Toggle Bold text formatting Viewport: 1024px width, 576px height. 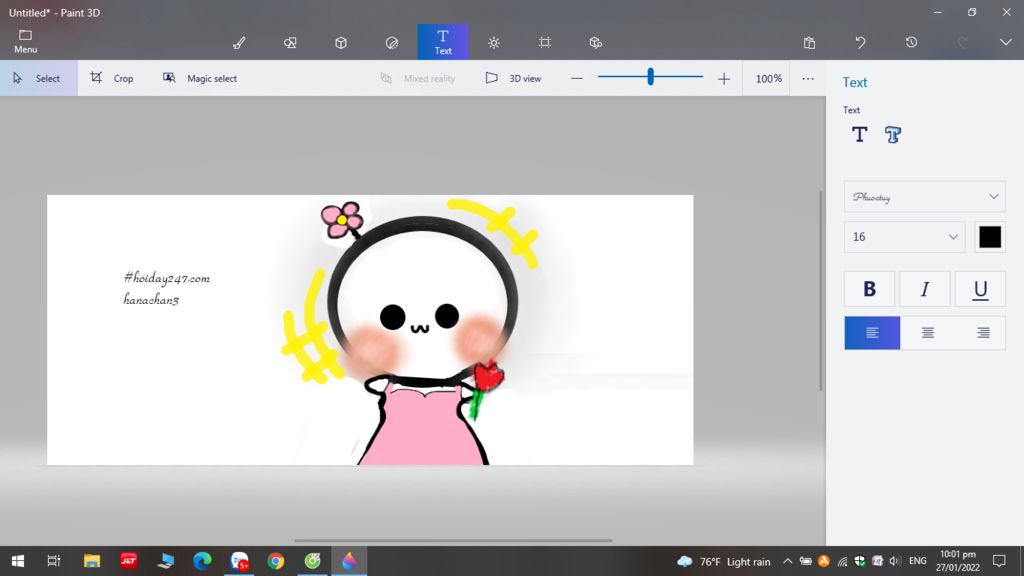click(x=869, y=289)
